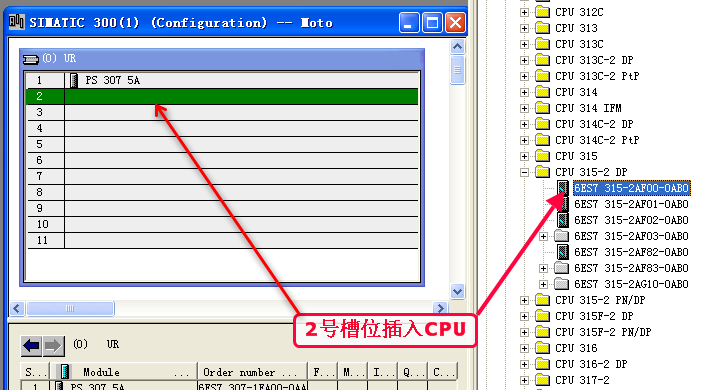Click the horizontal scrollbar right arrow

pos(440,309)
